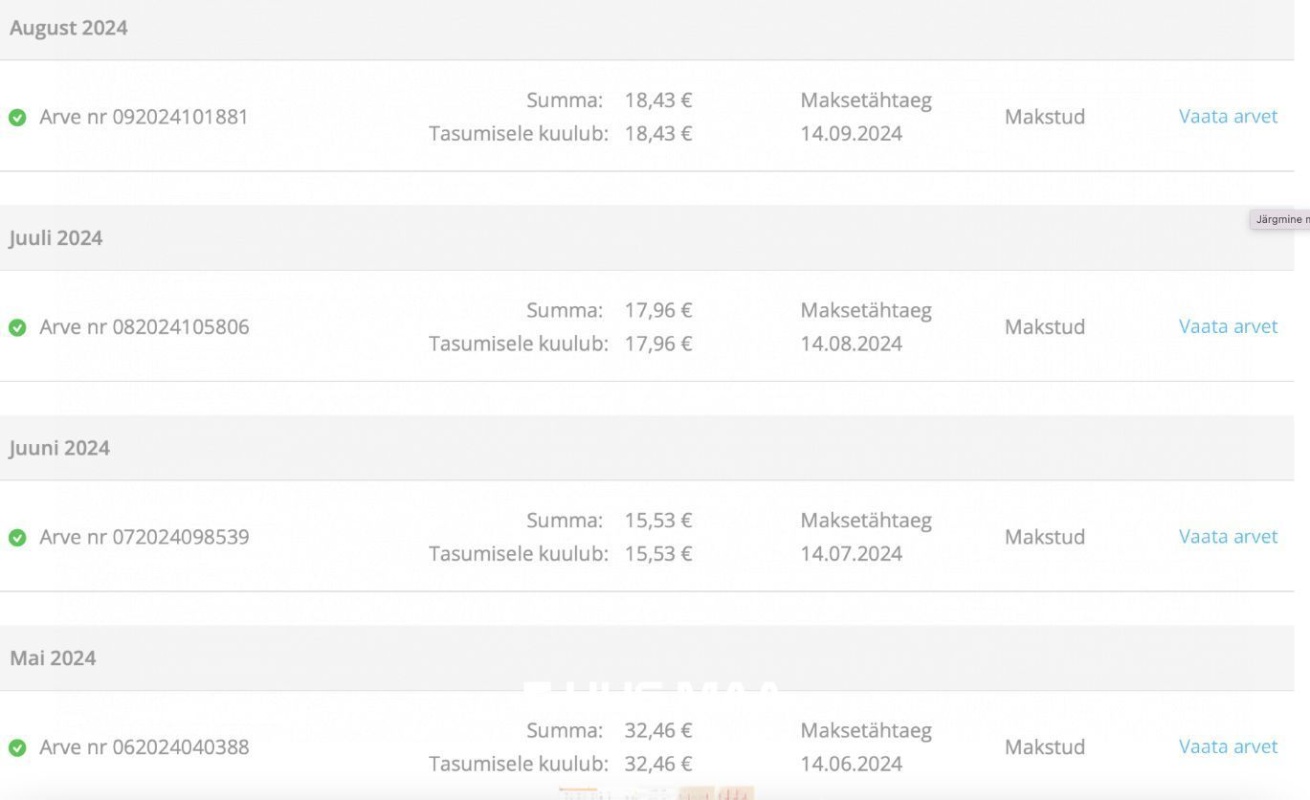This screenshot has height=800, width=1310.
Task: Click green check icon for invoice 082024105806
Action: 17,327
